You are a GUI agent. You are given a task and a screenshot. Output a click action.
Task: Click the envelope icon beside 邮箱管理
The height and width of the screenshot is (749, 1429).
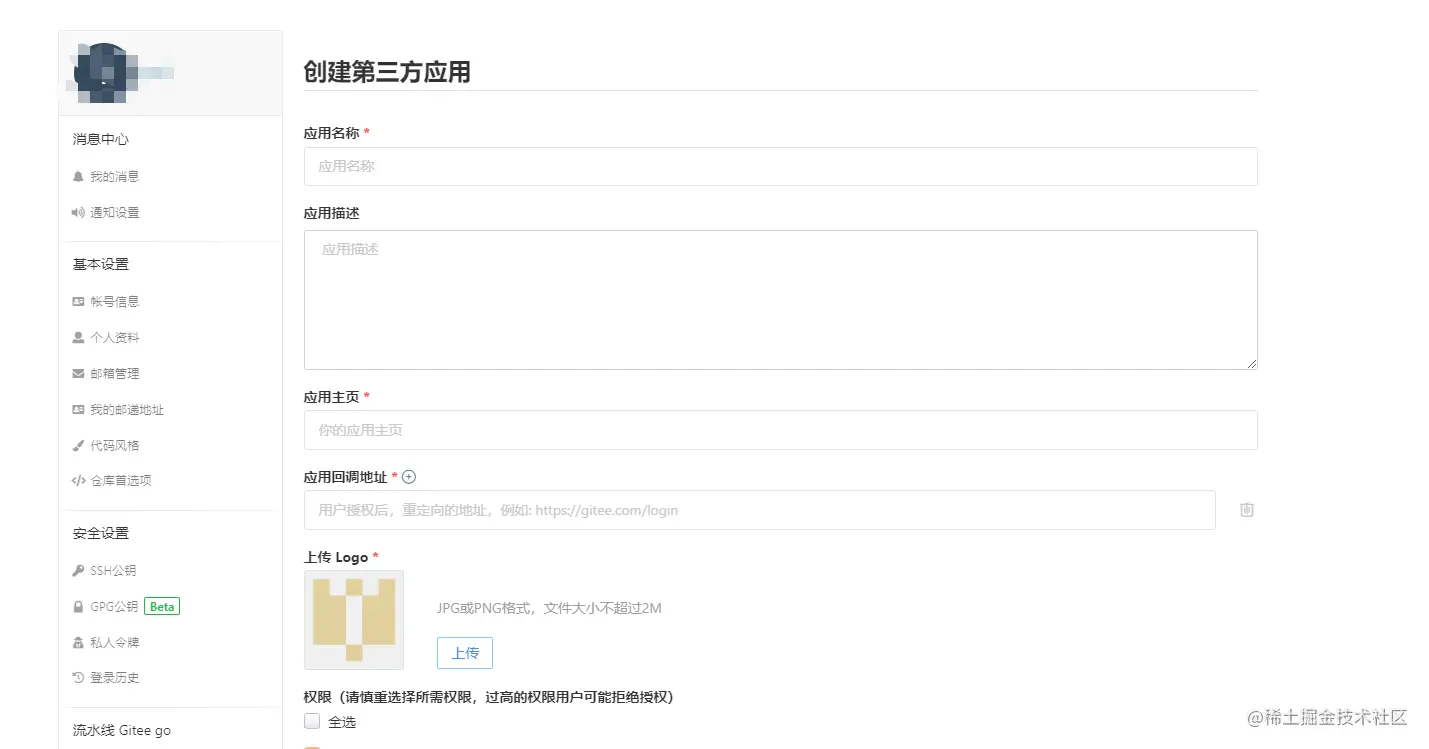click(78, 373)
